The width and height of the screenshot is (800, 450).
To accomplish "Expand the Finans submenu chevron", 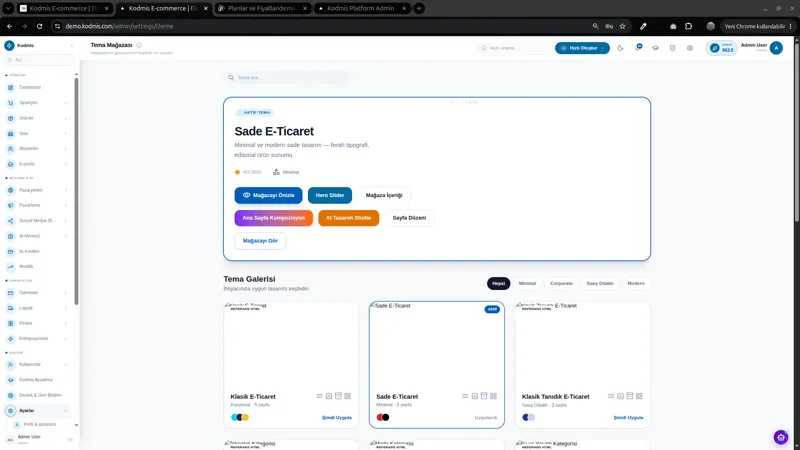I will coord(66,323).
